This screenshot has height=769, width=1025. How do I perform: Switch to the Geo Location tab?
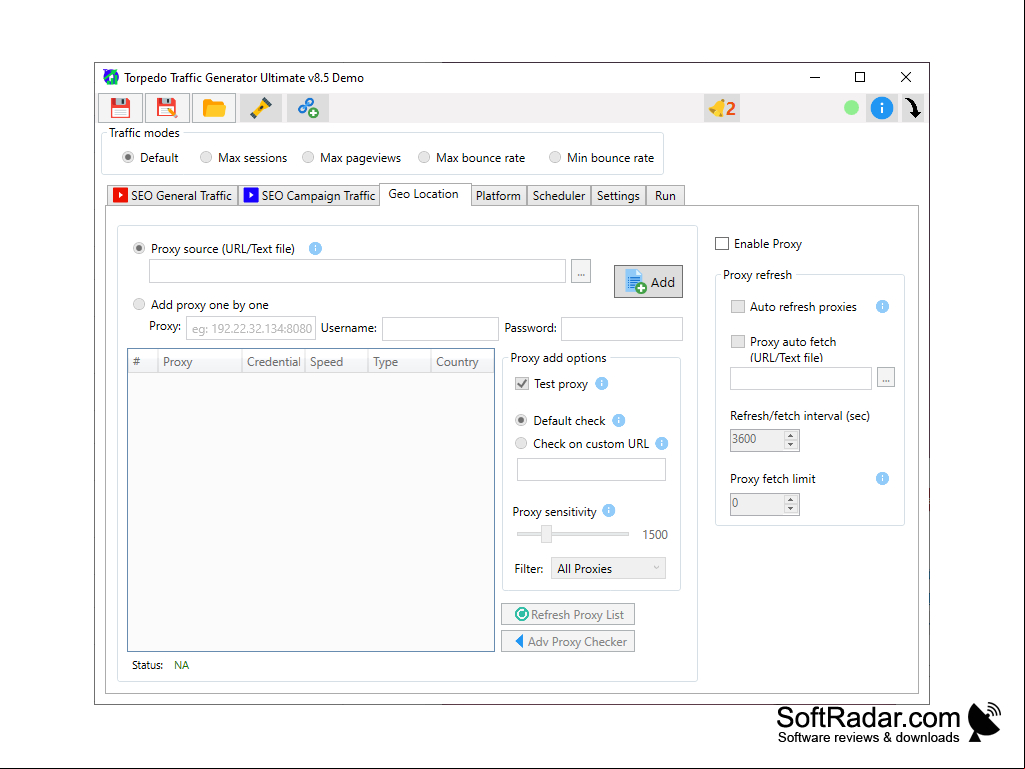click(424, 194)
